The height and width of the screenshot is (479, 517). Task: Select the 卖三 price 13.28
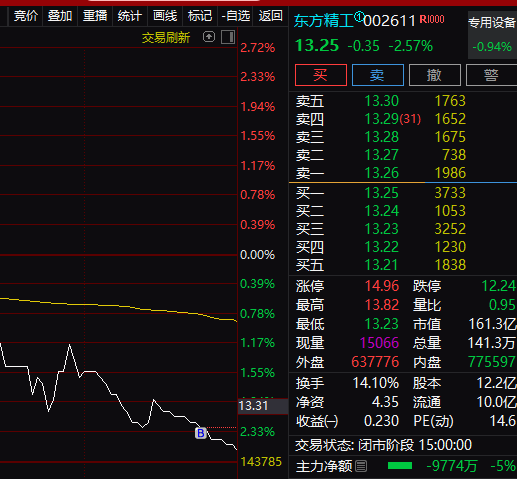pyautogui.click(x=382, y=137)
